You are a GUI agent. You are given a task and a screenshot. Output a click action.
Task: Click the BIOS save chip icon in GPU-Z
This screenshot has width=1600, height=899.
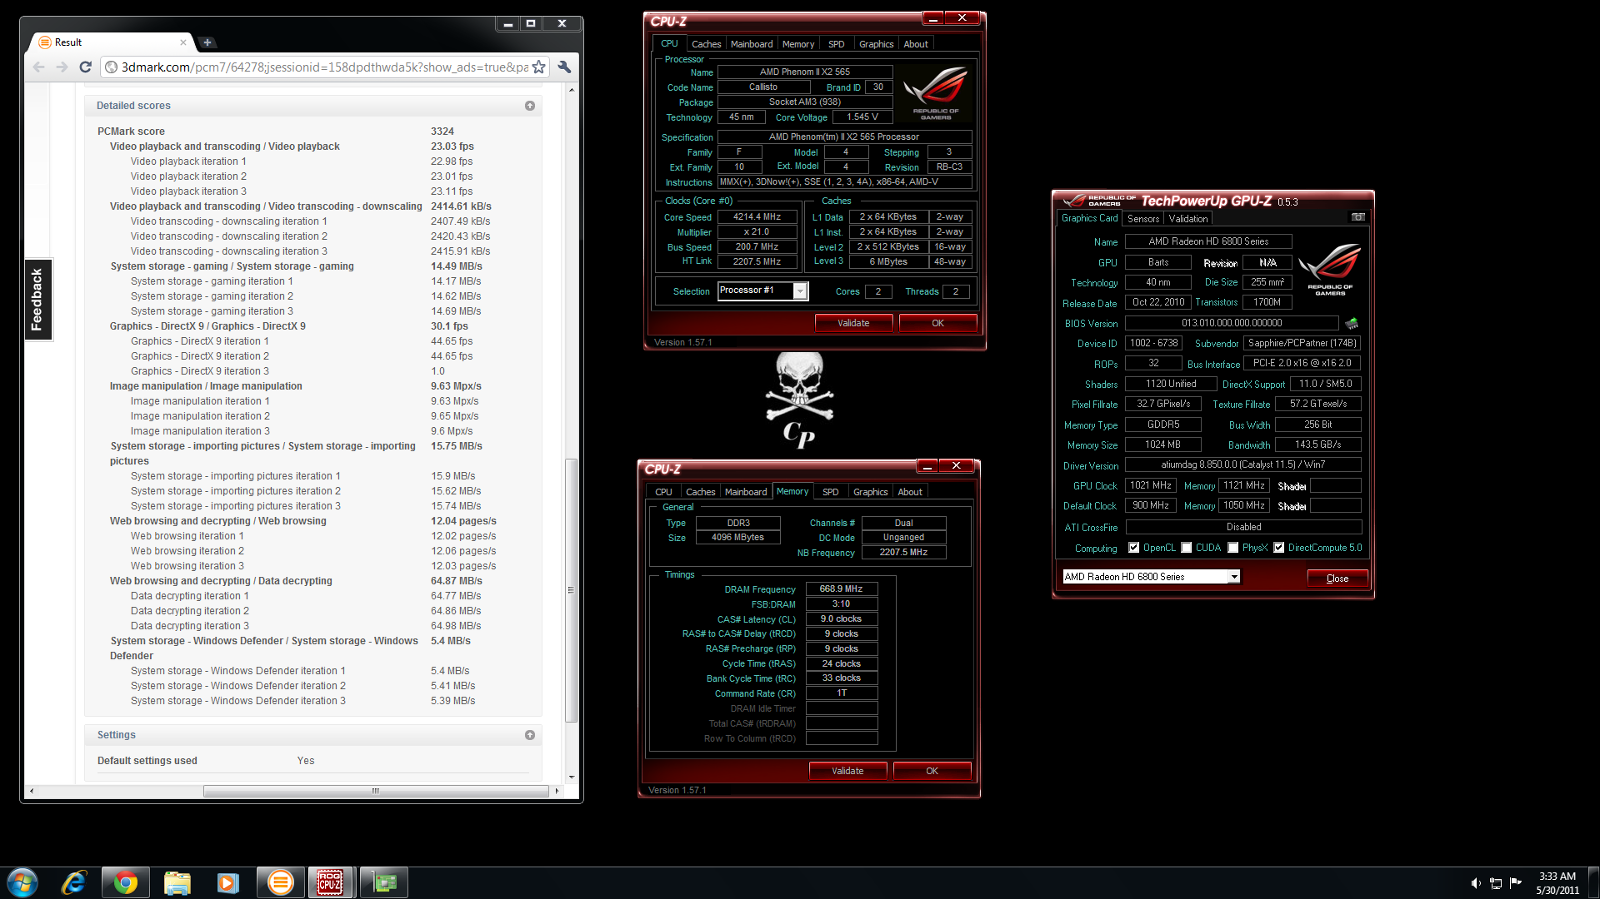pyautogui.click(x=1352, y=323)
